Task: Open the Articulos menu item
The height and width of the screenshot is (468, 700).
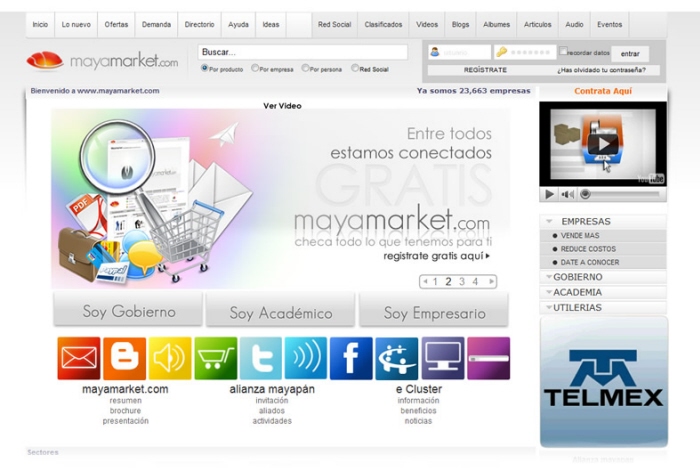Action: pos(538,25)
